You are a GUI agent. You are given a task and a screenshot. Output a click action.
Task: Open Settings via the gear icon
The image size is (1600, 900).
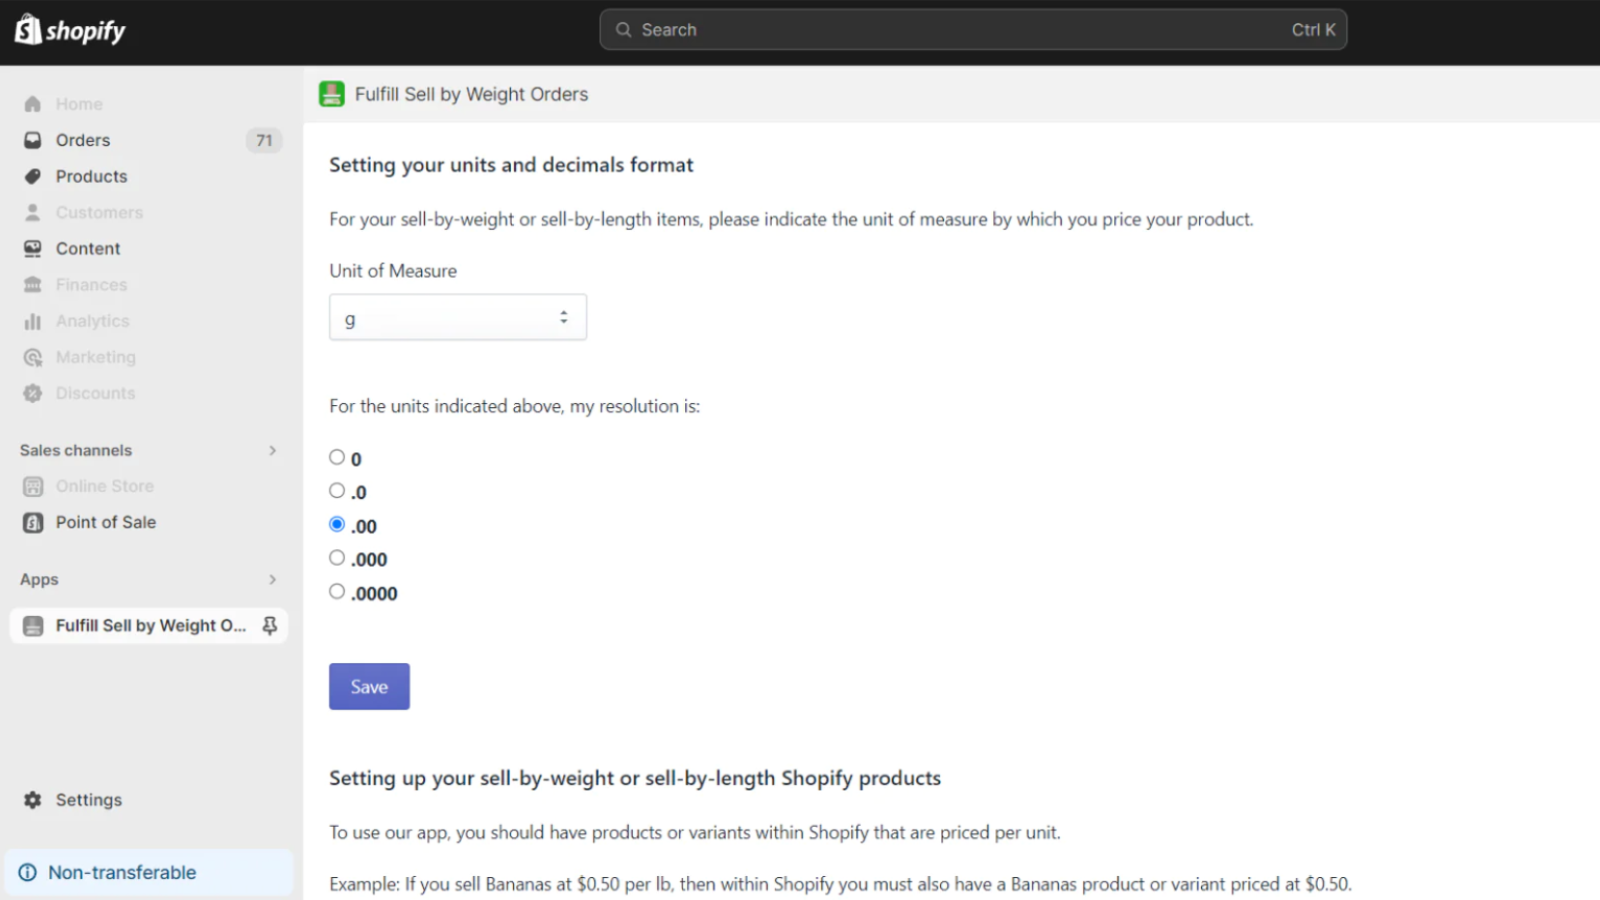coord(33,800)
